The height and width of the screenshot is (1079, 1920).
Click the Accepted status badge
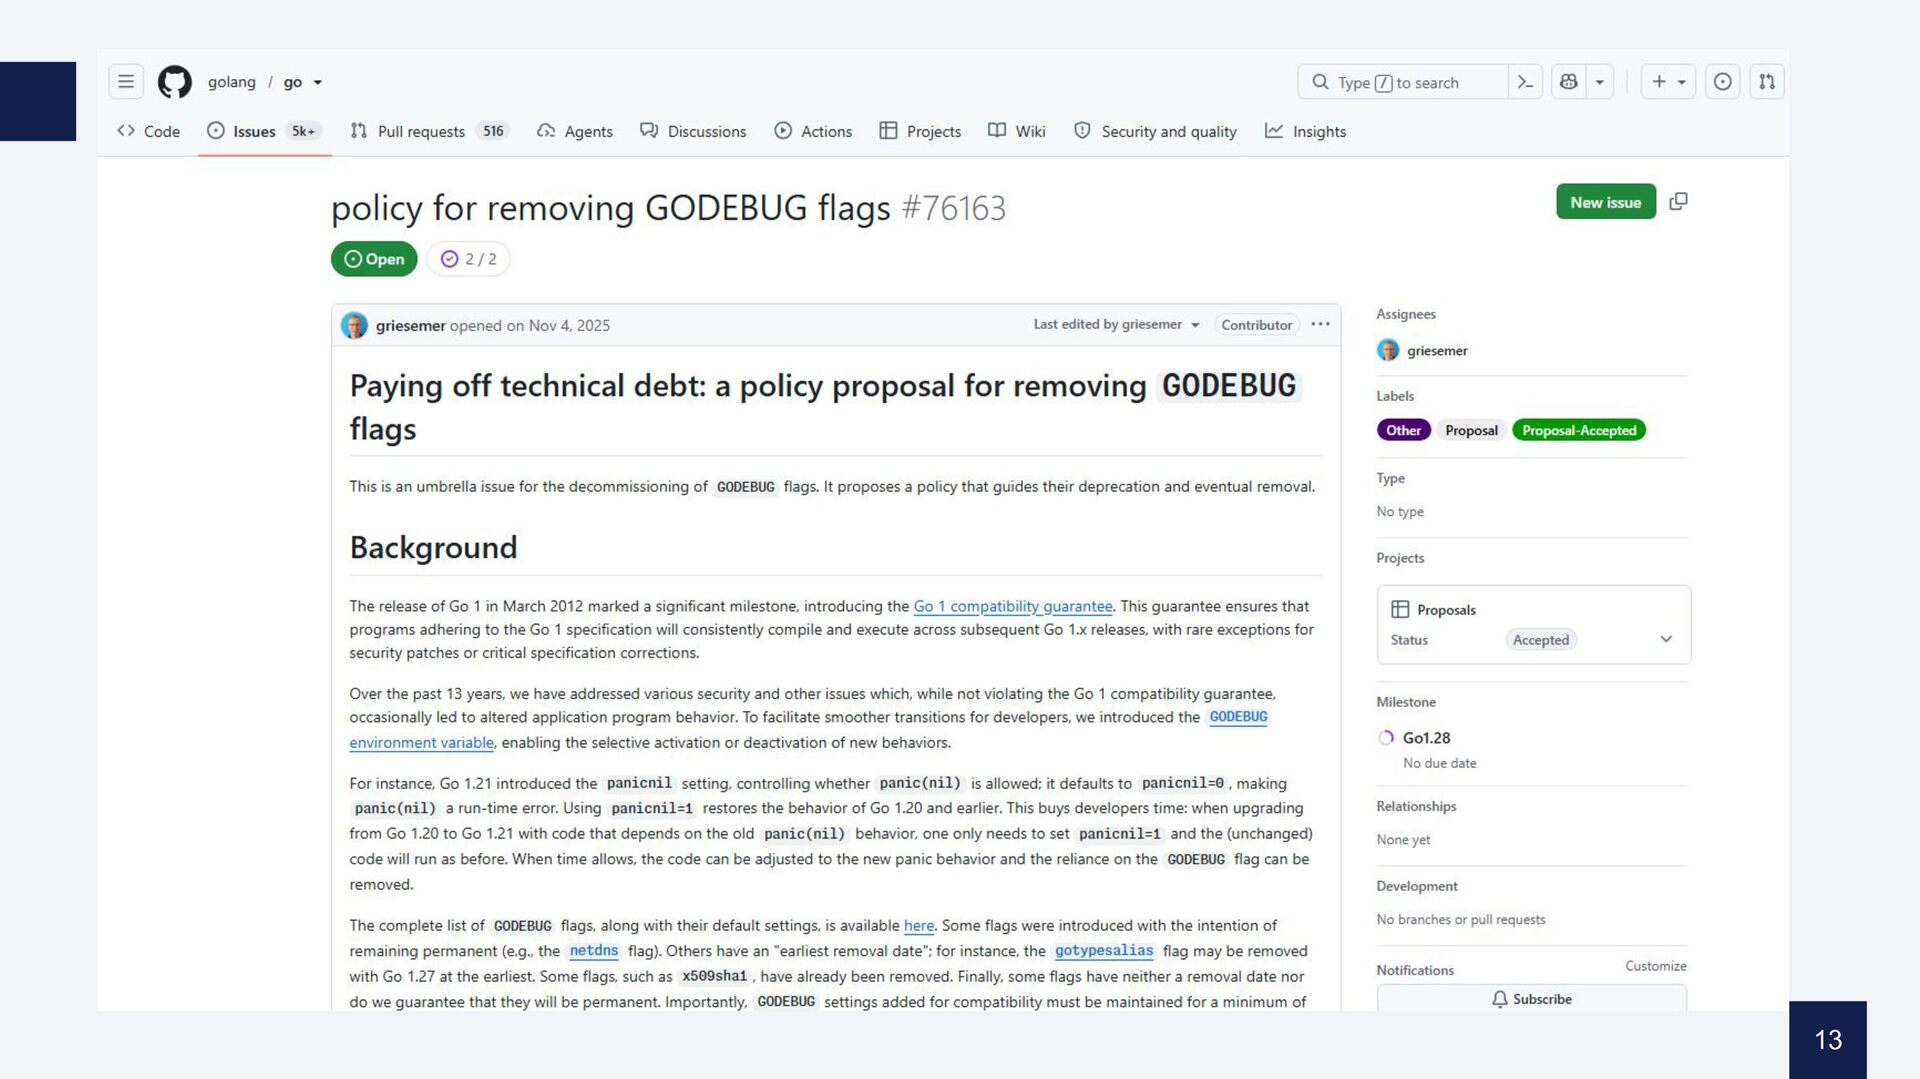click(x=1541, y=640)
